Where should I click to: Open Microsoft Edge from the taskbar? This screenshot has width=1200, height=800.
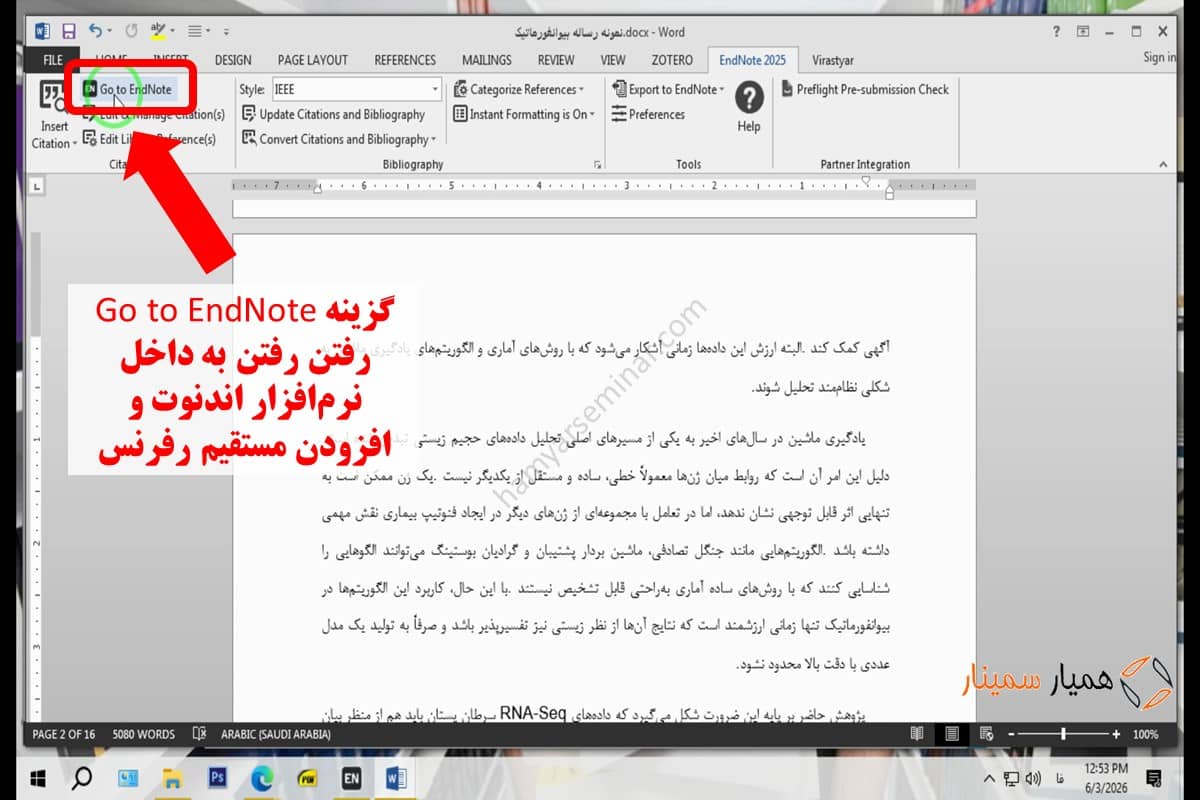tap(262, 777)
